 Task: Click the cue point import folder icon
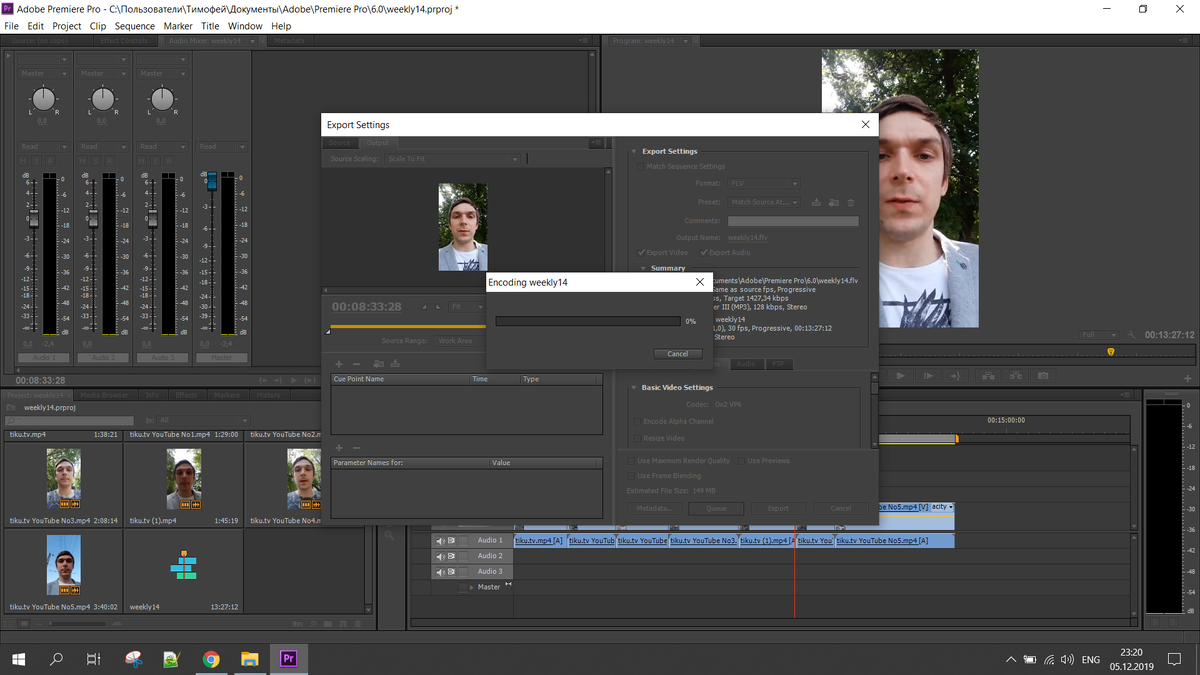pos(378,364)
